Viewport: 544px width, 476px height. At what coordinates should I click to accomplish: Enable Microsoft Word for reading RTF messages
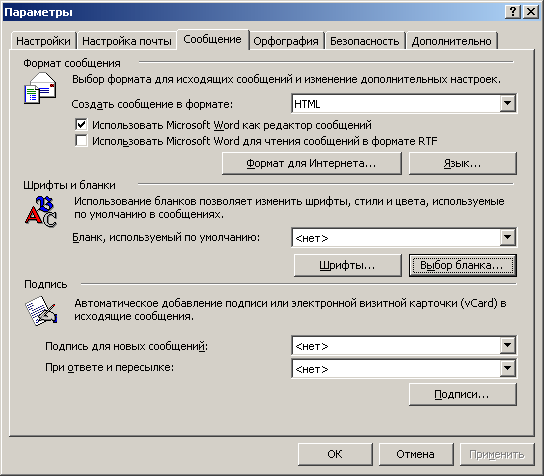(x=81, y=141)
